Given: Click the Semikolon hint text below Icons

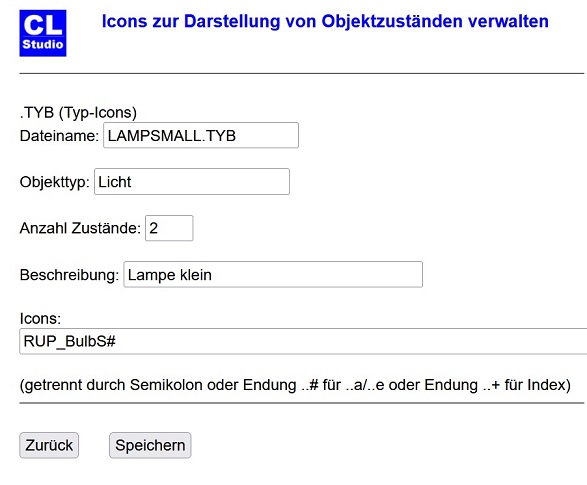Looking at the screenshot, I should (295, 385).
